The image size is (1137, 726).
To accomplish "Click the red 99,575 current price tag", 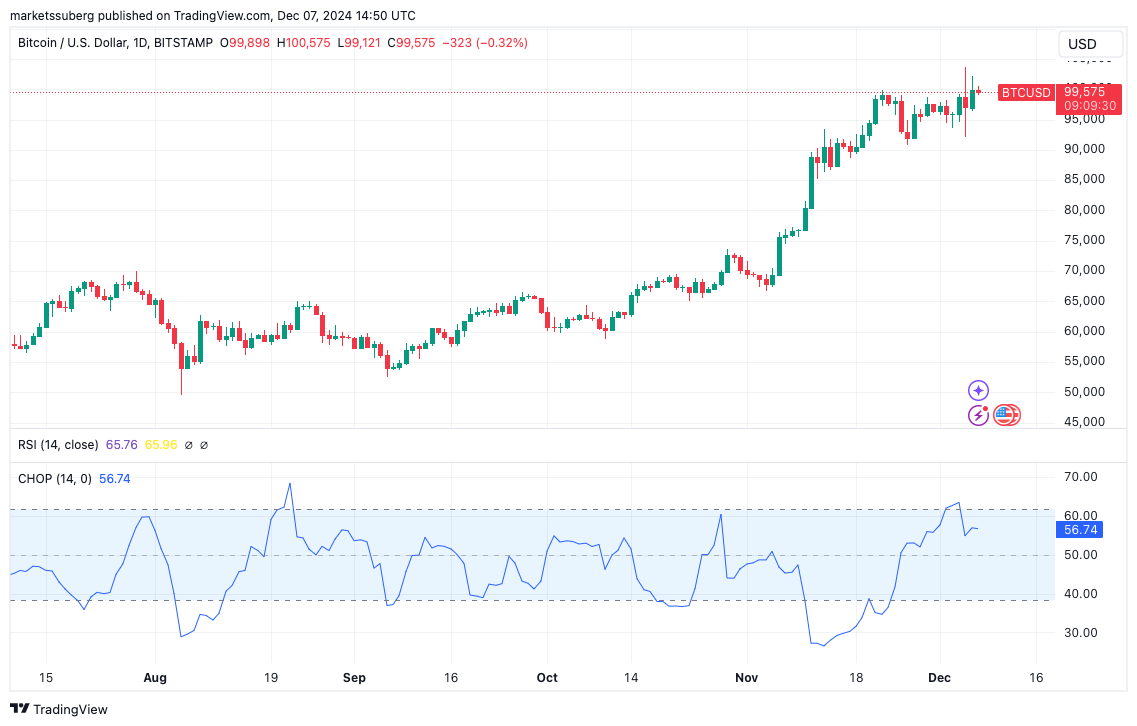I will coord(1089,92).
